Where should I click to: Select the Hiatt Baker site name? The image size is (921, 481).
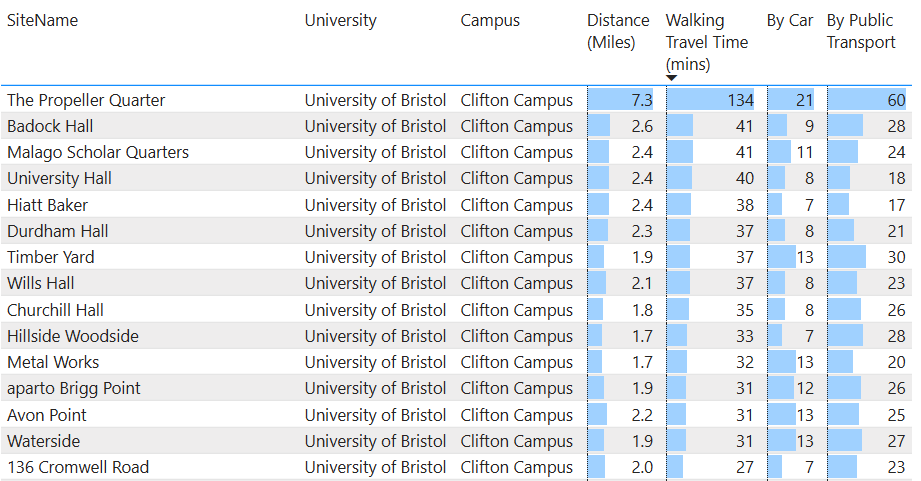[47, 205]
